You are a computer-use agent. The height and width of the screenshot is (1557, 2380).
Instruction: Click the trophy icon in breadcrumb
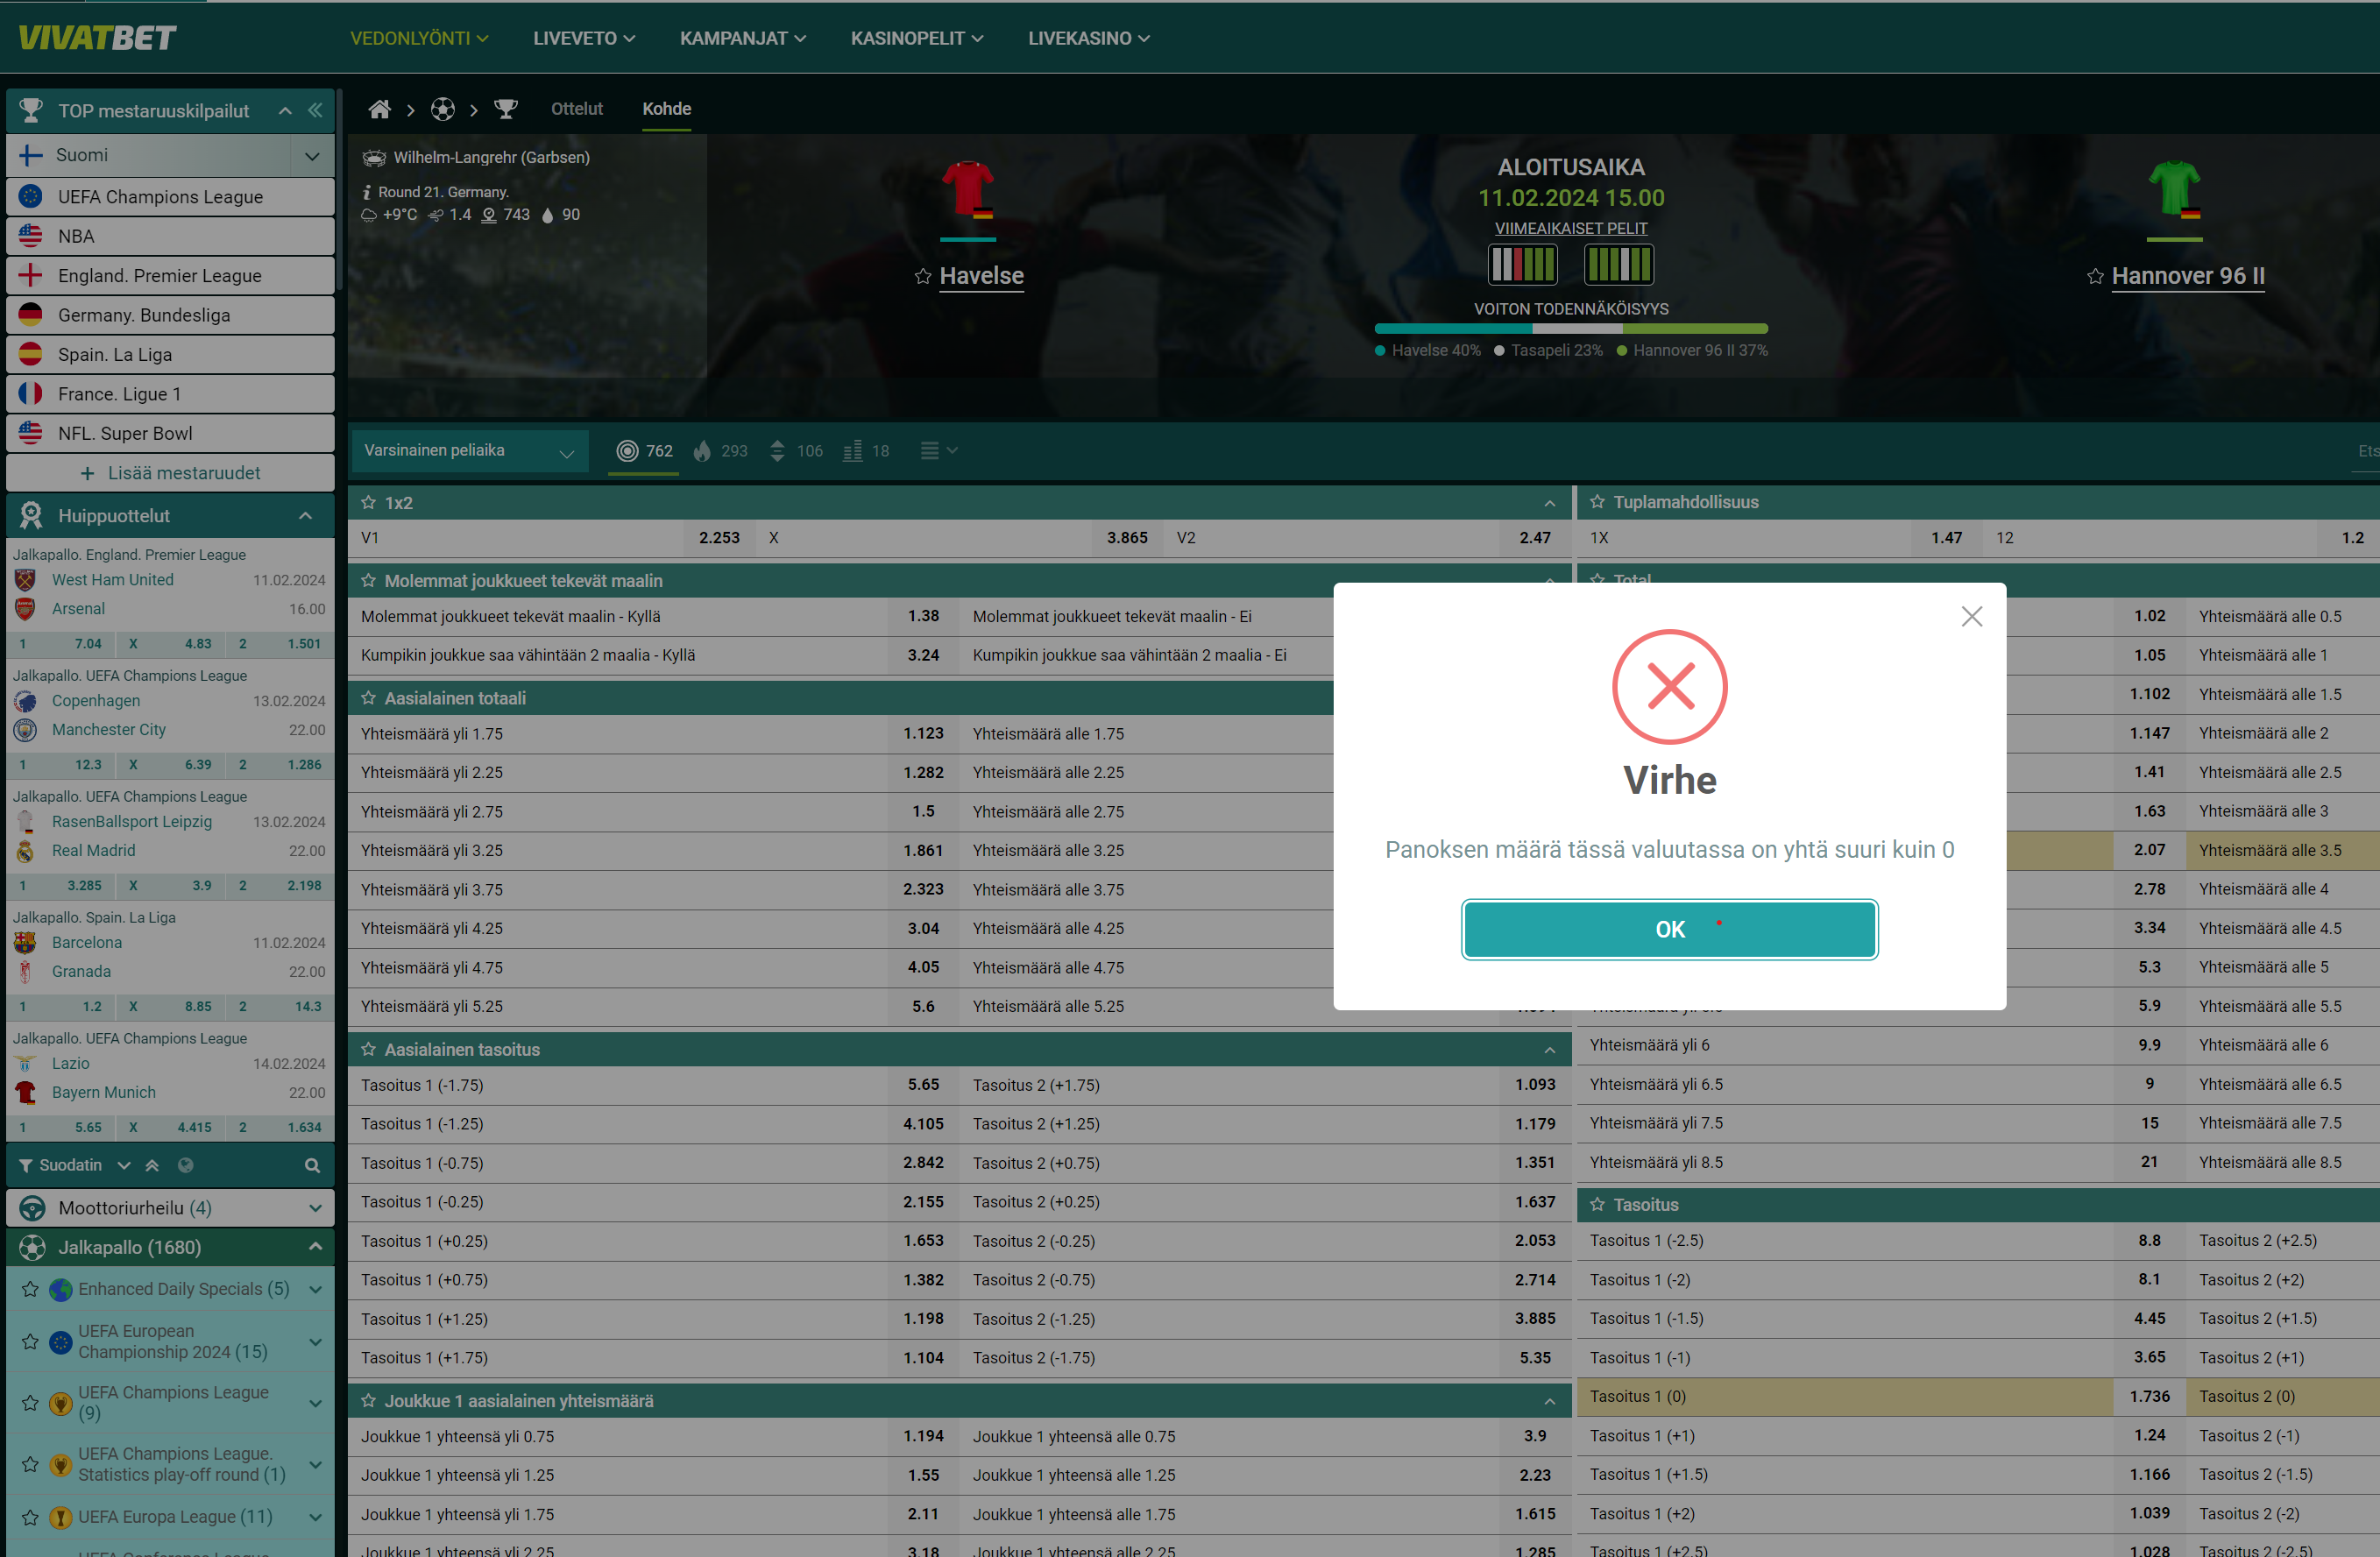(x=506, y=109)
